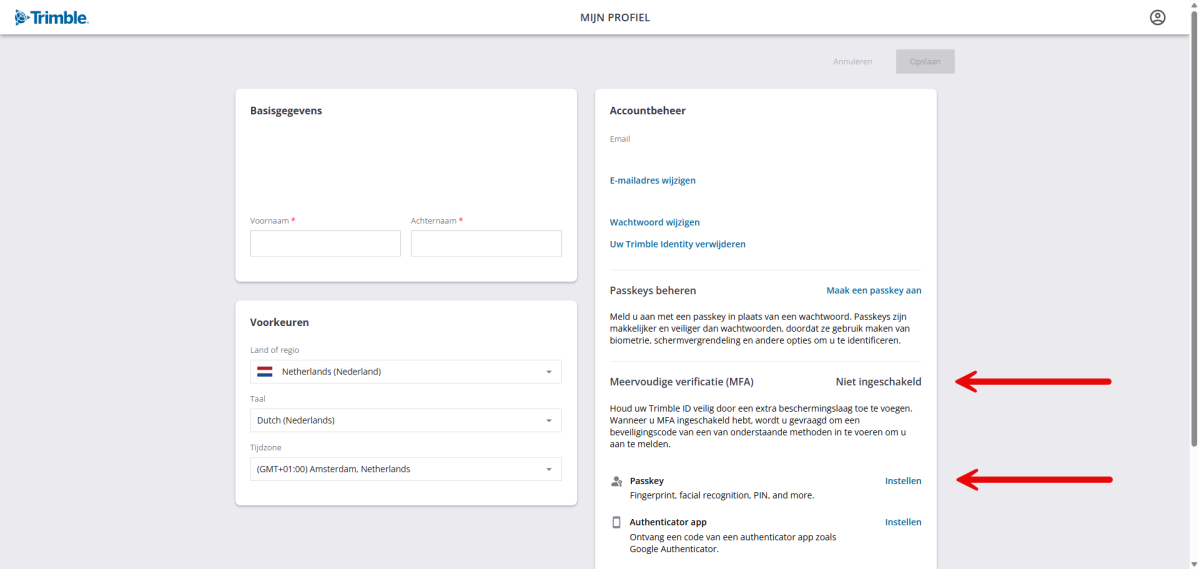Screen dimensions: 1200x569
Task: Open the user account profile icon
Action: tap(1157, 17)
